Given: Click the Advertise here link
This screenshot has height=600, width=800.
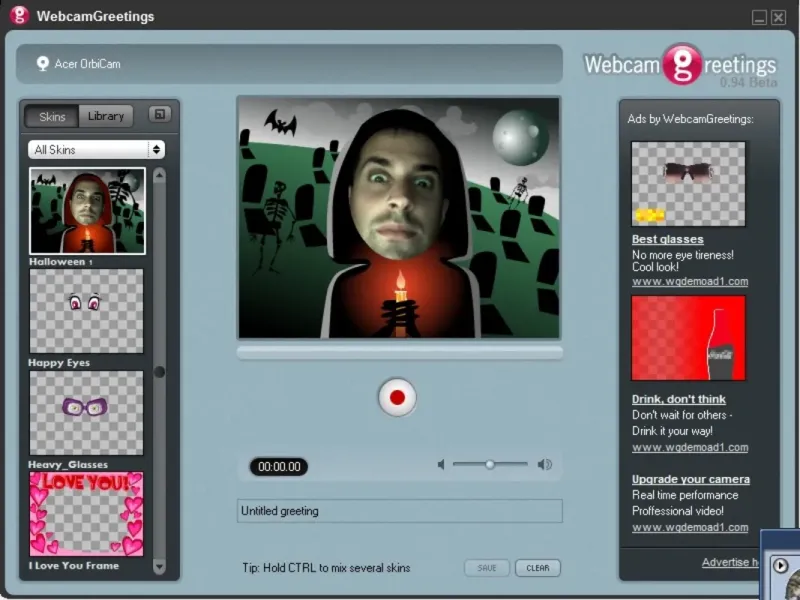Looking at the screenshot, I should point(731,562).
